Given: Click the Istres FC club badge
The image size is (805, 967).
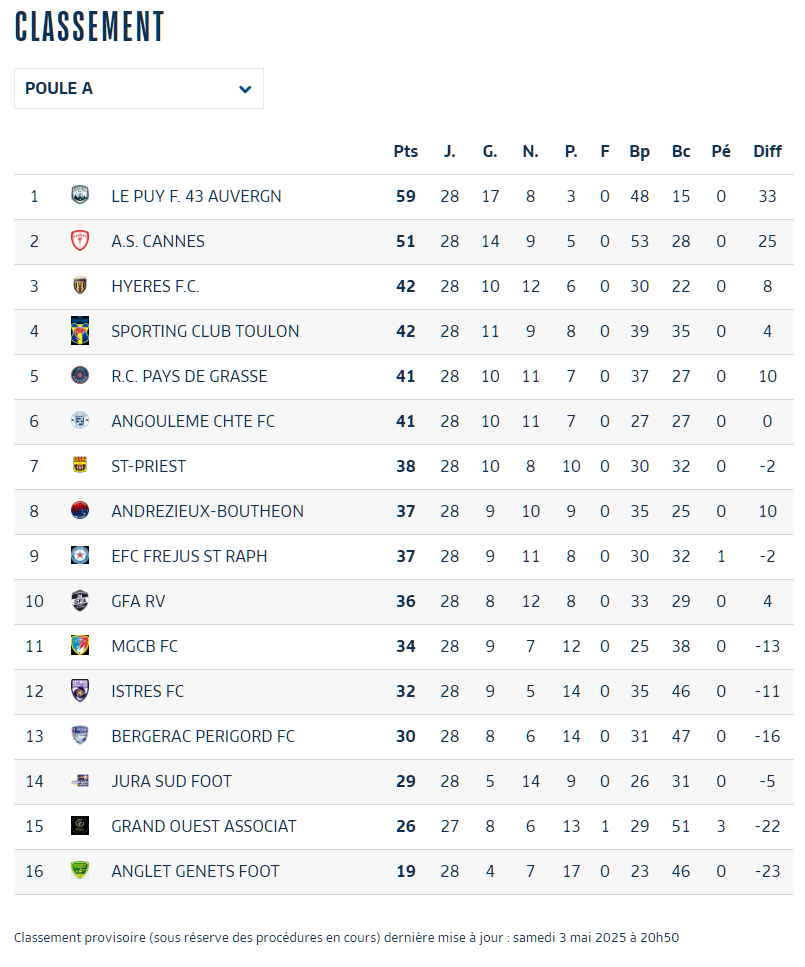Looking at the screenshot, I should click(x=80, y=691).
